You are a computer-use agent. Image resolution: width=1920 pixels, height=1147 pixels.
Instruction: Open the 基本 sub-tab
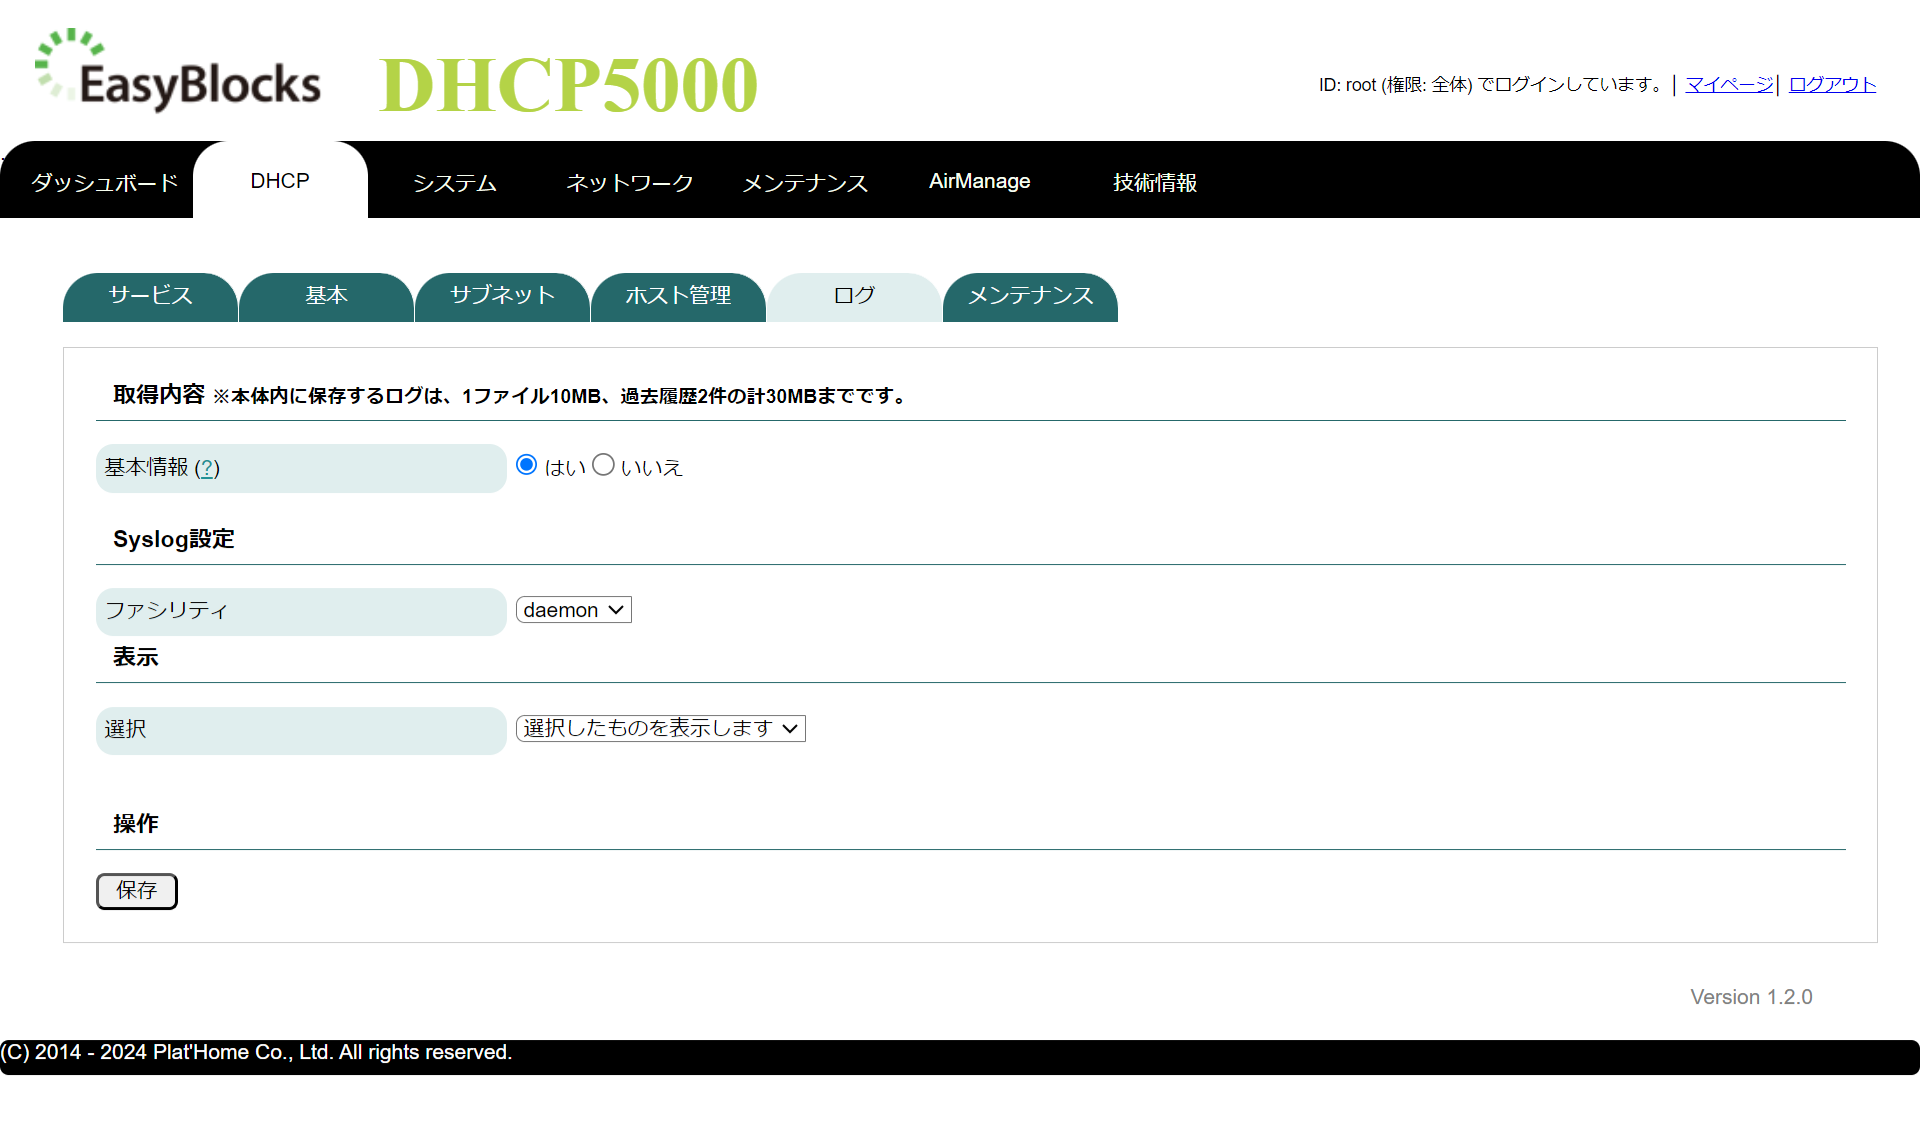(x=326, y=296)
